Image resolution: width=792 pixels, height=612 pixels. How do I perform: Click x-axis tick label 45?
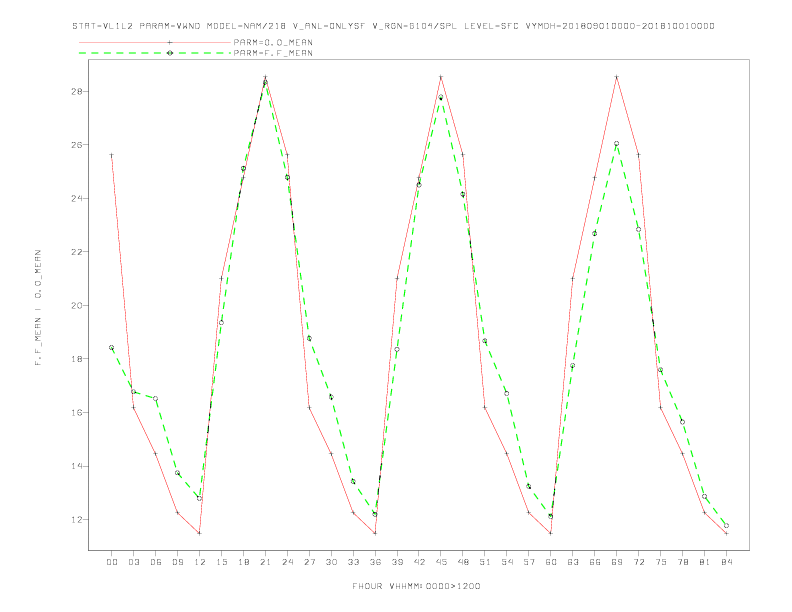tap(441, 562)
